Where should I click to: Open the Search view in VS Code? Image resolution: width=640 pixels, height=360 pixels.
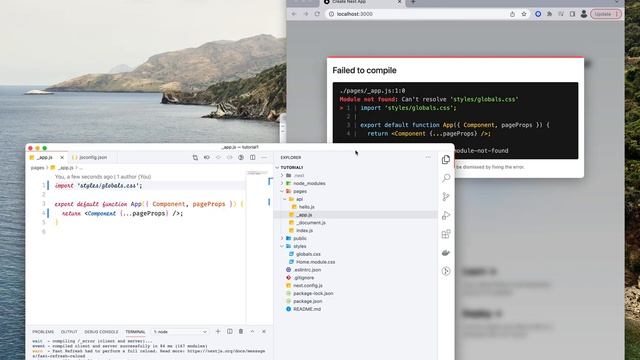[446, 178]
